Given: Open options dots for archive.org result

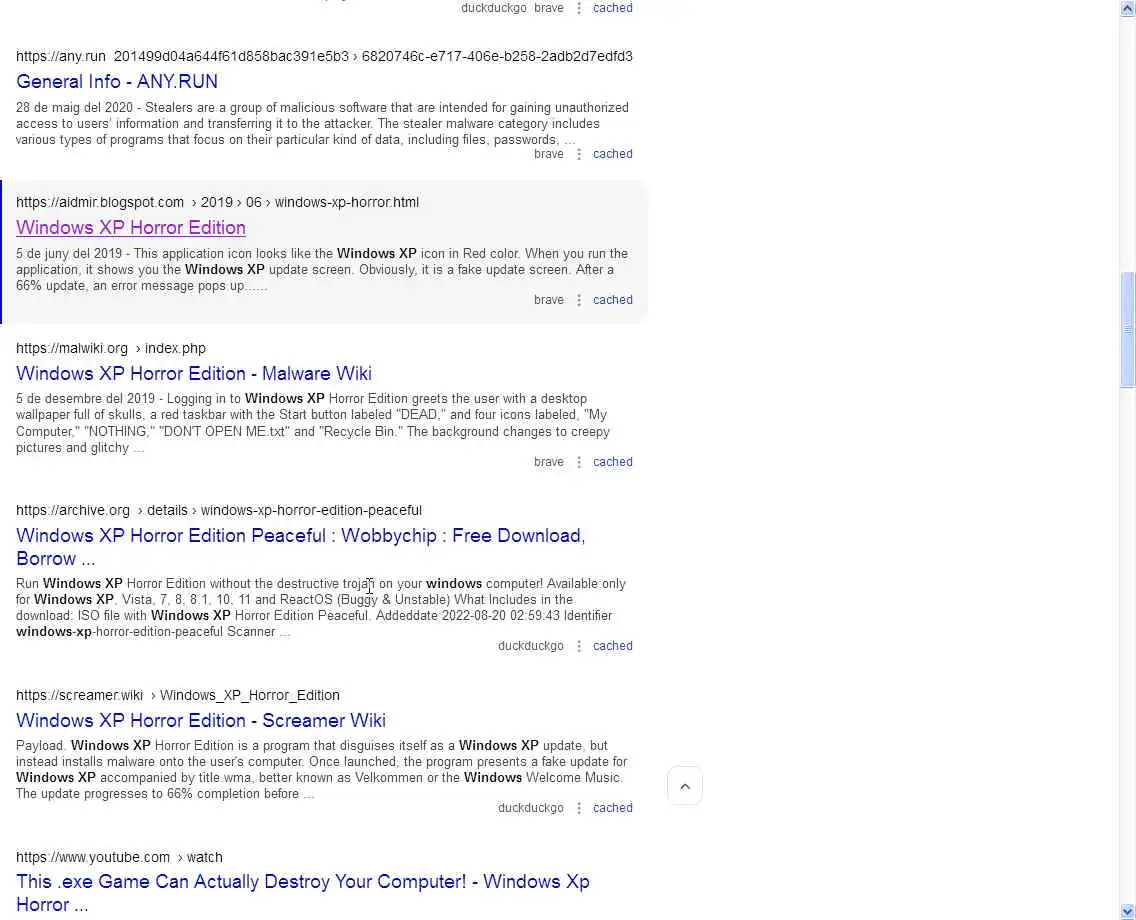Looking at the screenshot, I should pos(578,646).
